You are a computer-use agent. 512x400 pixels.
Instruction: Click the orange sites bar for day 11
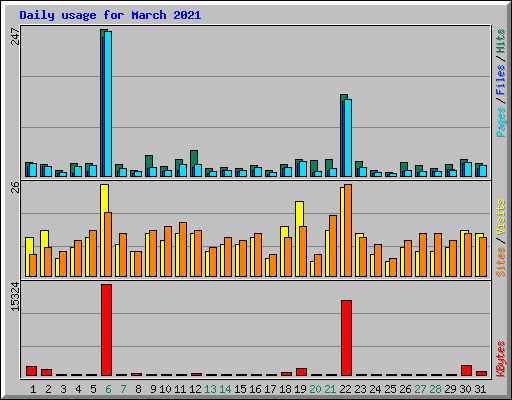[x=183, y=249]
